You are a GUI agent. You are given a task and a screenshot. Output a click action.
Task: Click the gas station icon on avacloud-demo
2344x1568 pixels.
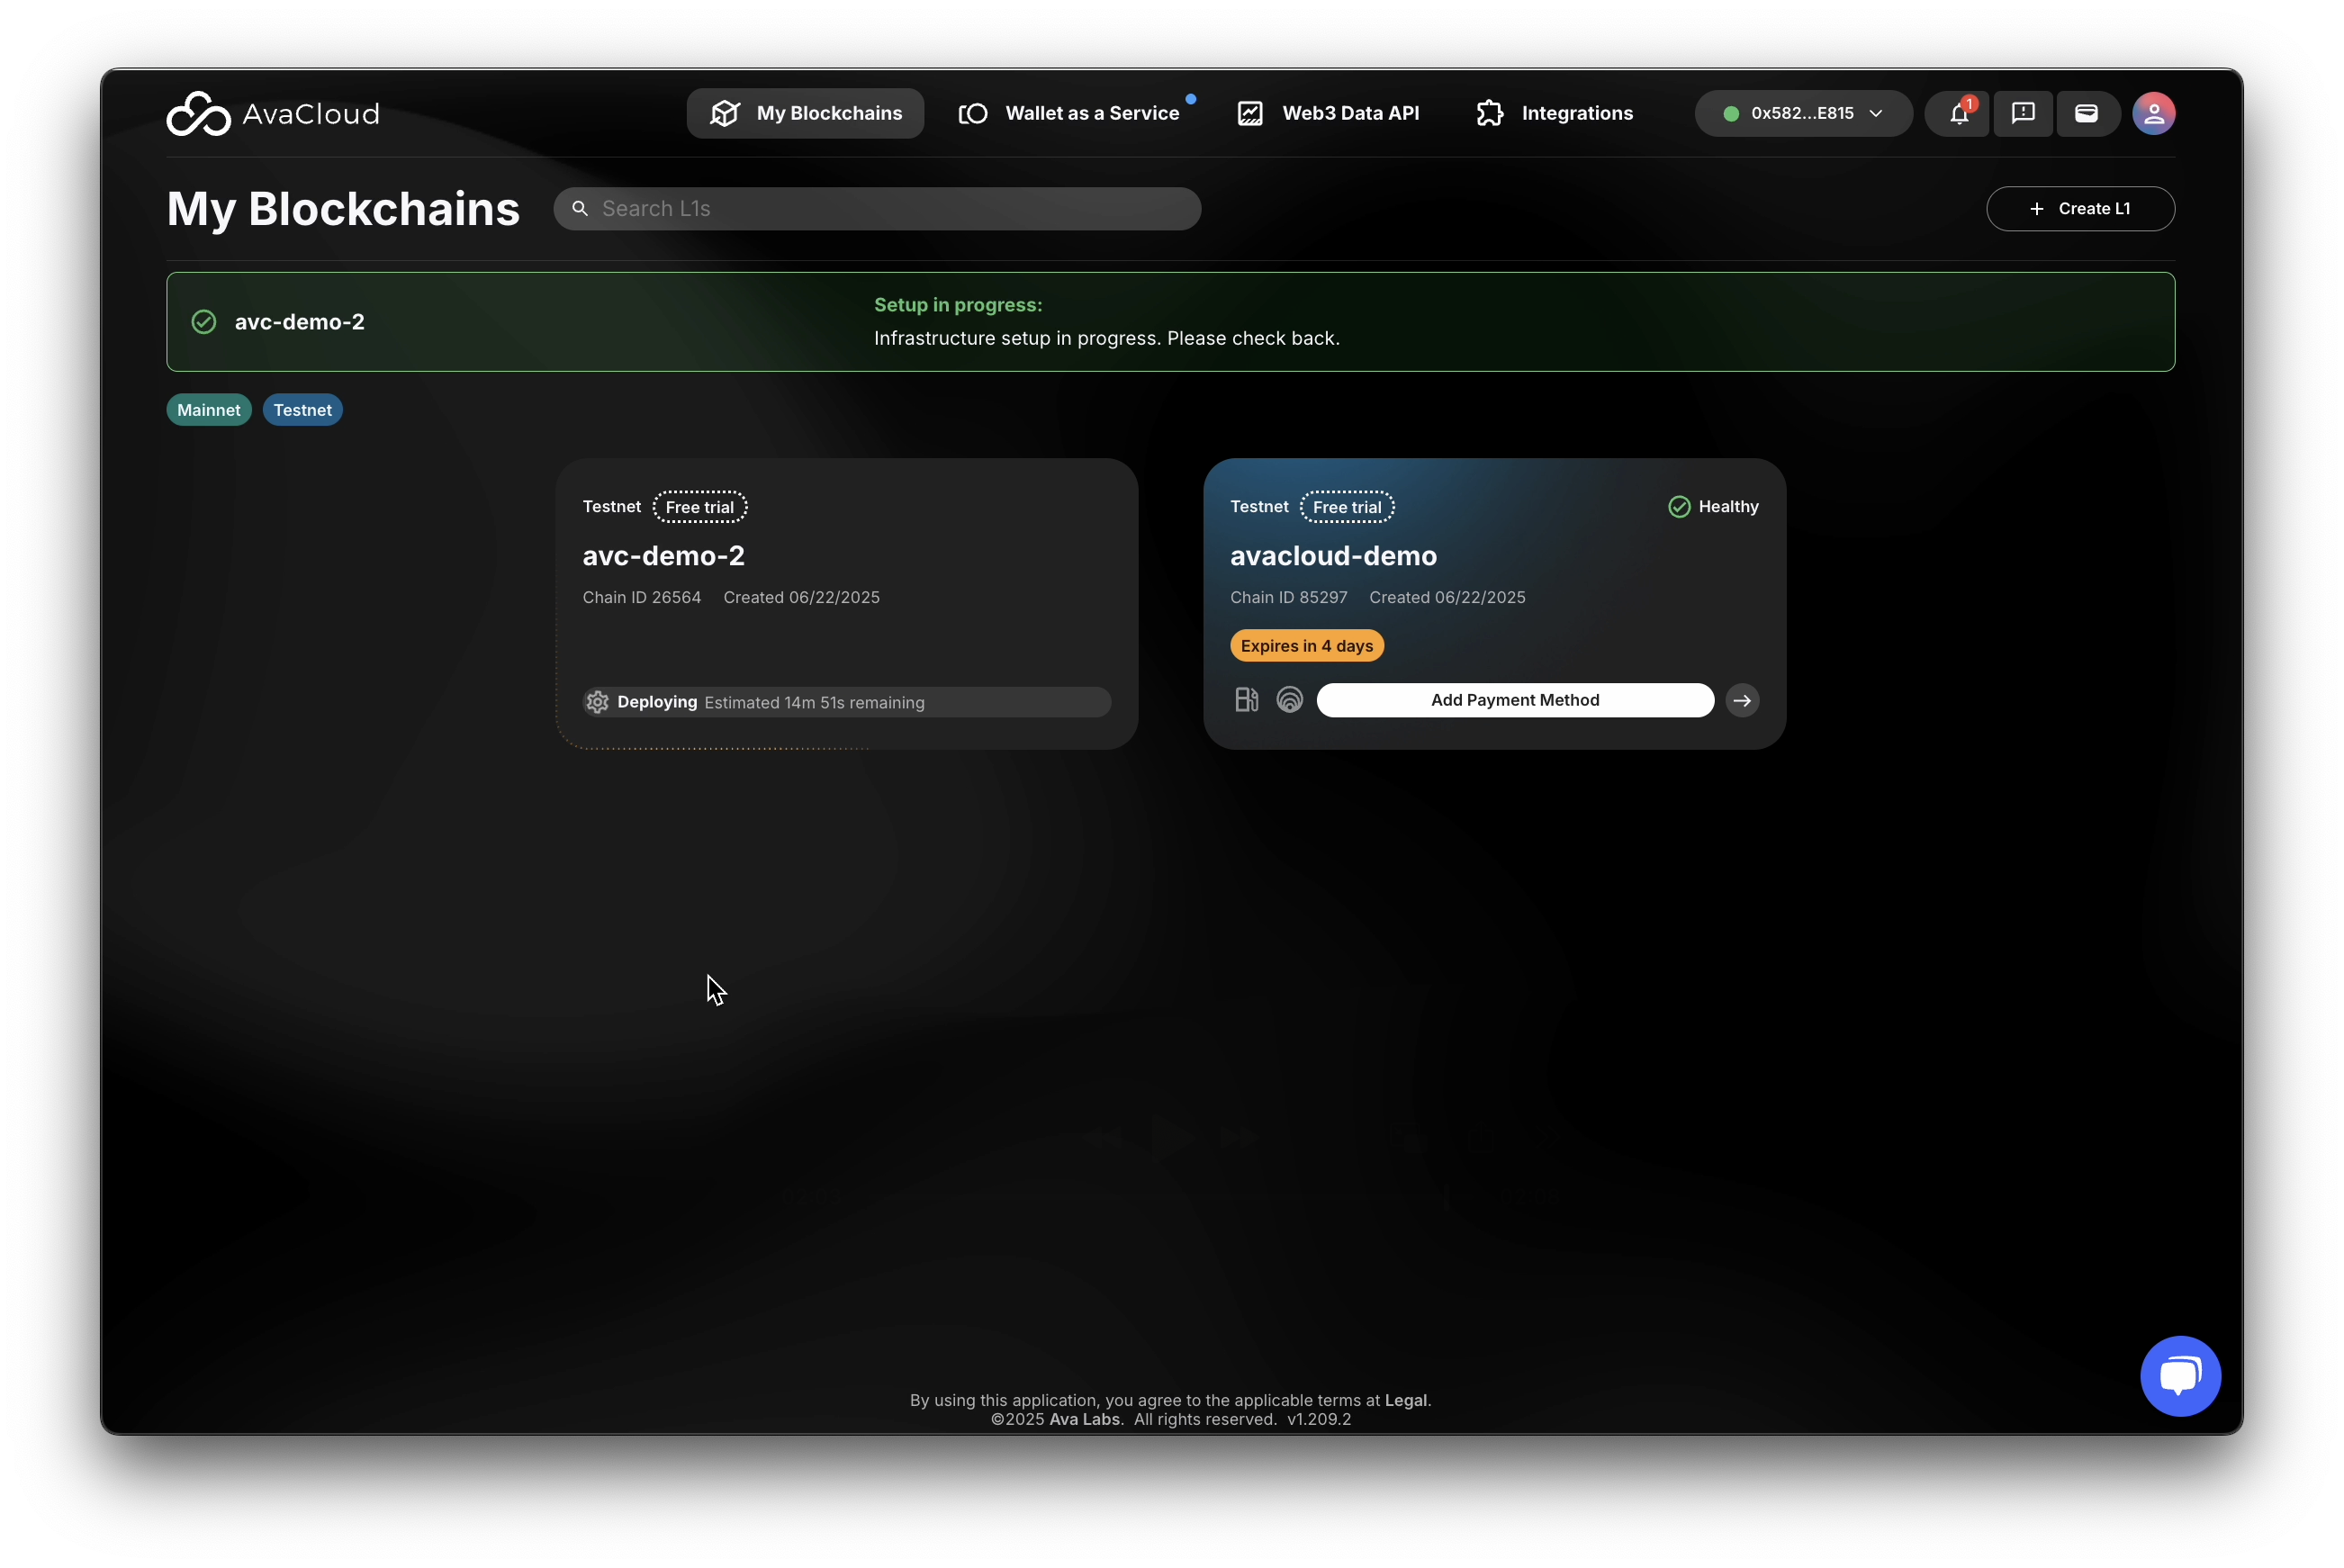pyautogui.click(x=1246, y=700)
